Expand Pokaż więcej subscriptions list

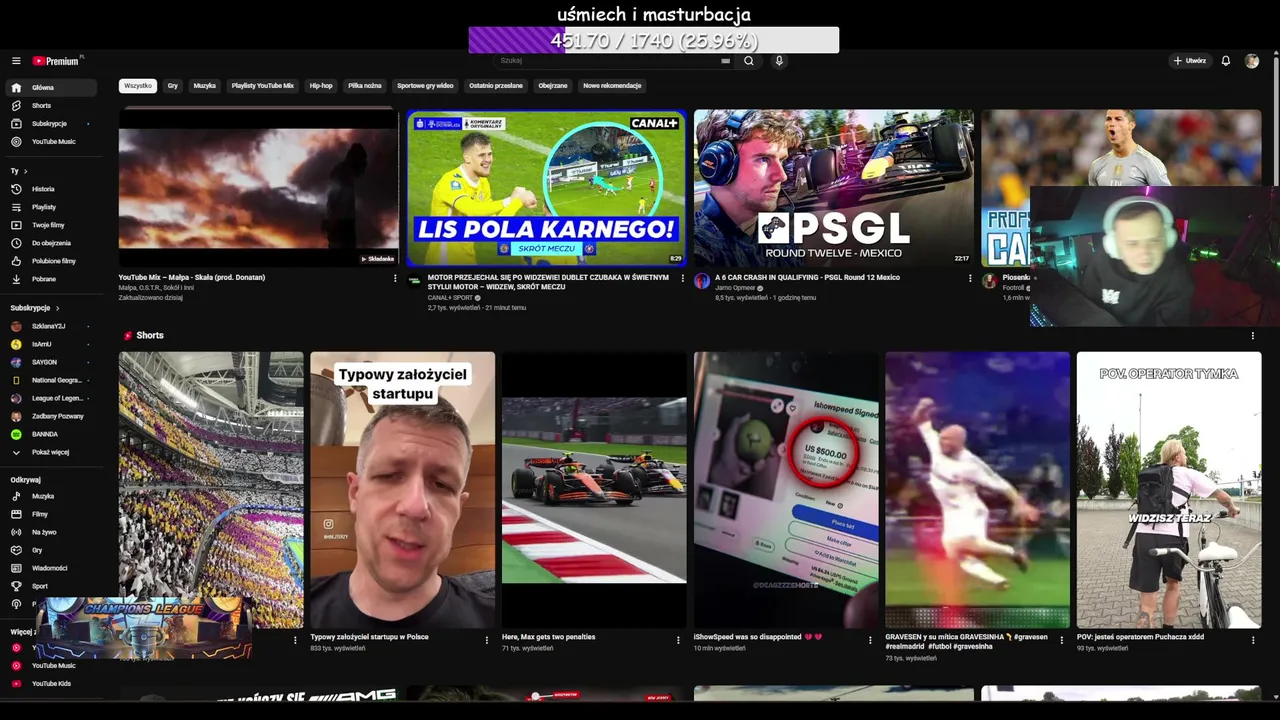tap(53, 452)
